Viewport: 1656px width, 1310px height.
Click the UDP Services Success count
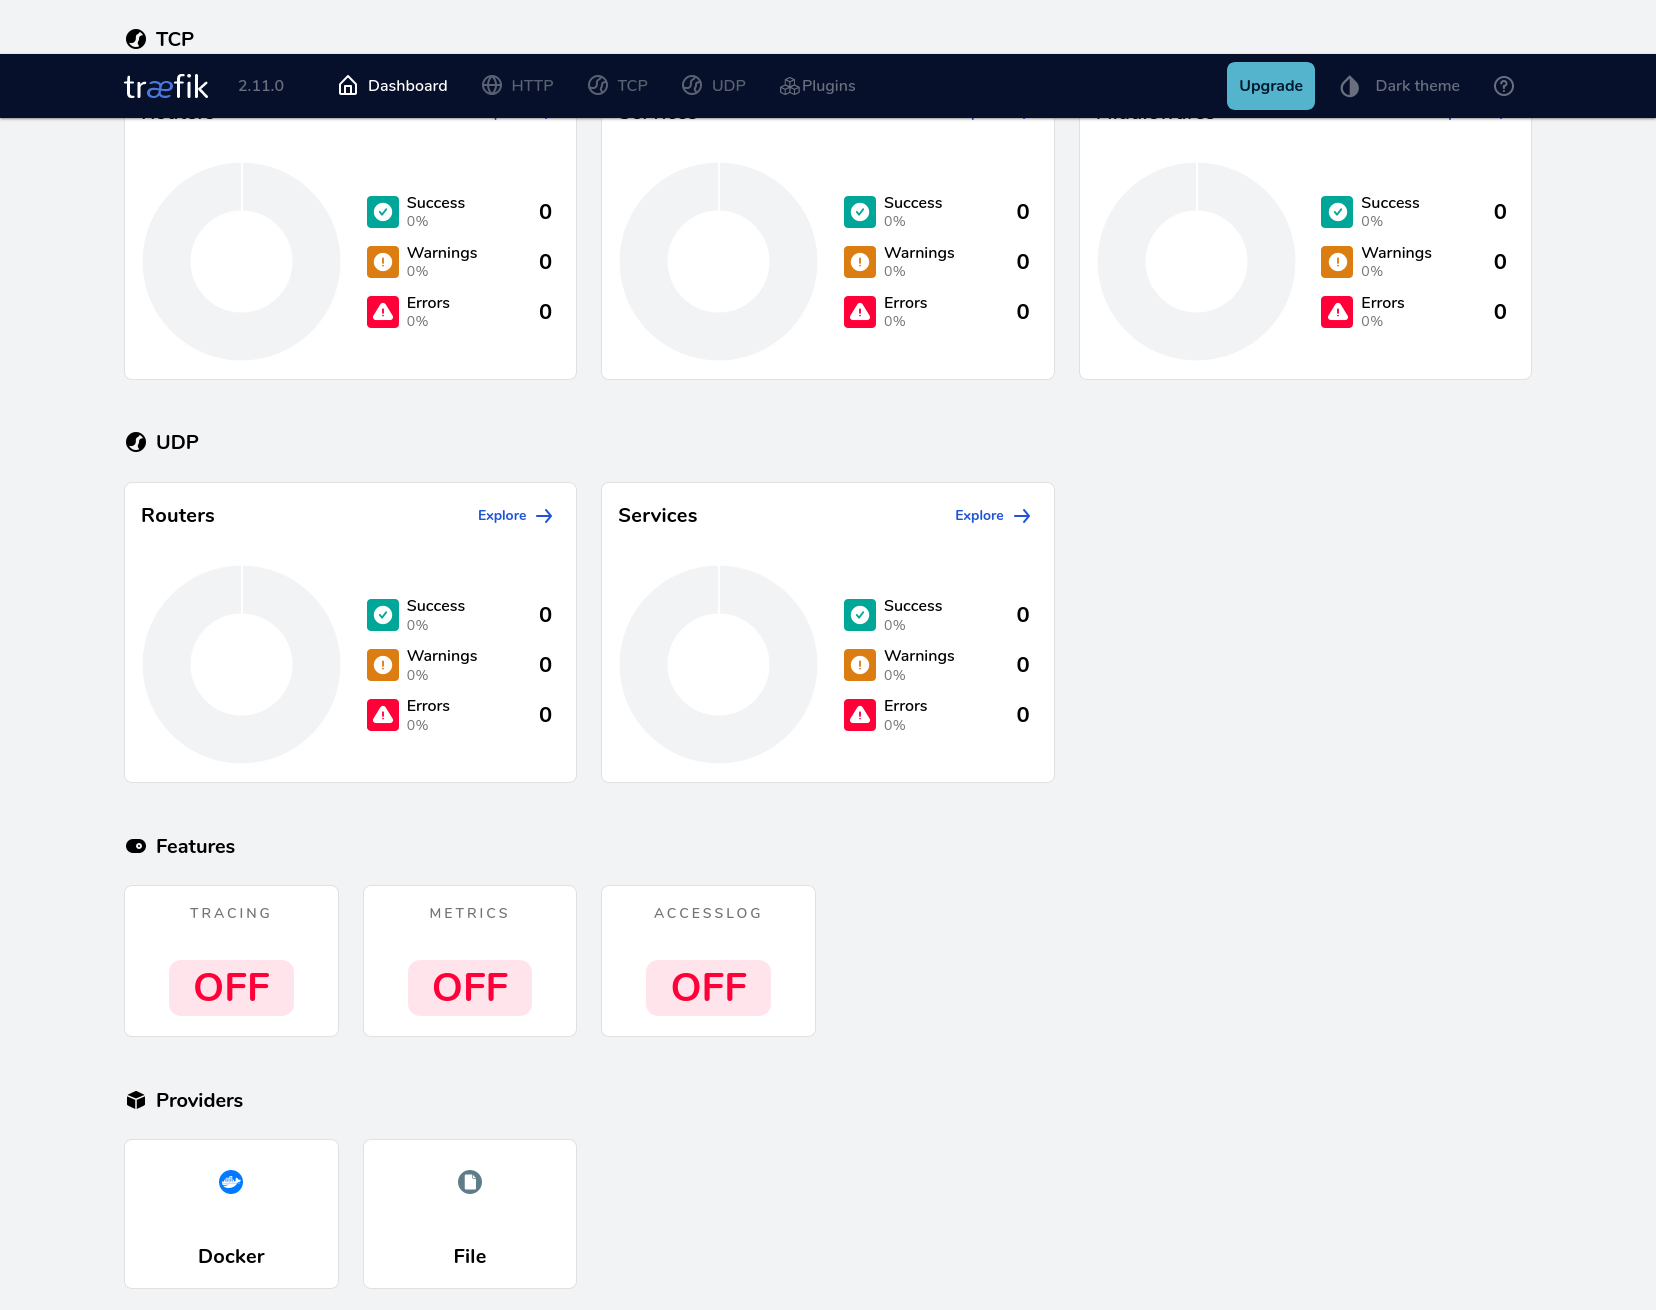(1023, 615)
